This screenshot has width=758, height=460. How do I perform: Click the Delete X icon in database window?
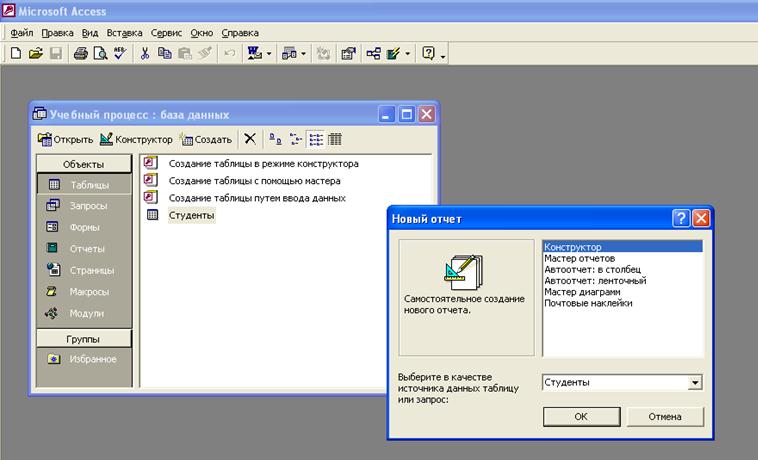point(250,139)
